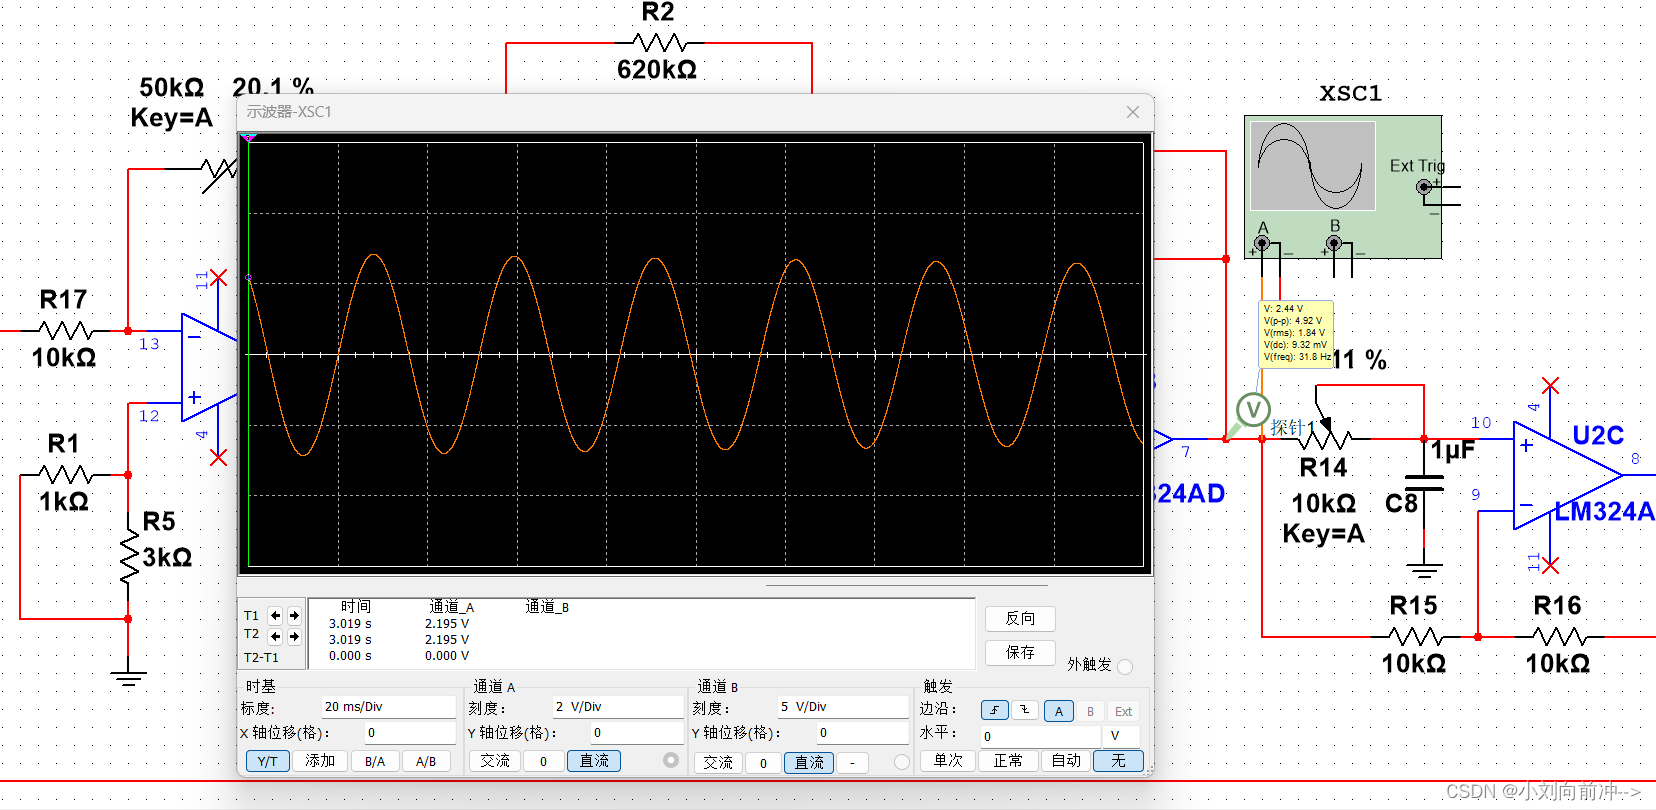Toggle channel B invert minus button
Image resolution: width=1656 pixels, height=810 pixels.
(x=852, y=763)
